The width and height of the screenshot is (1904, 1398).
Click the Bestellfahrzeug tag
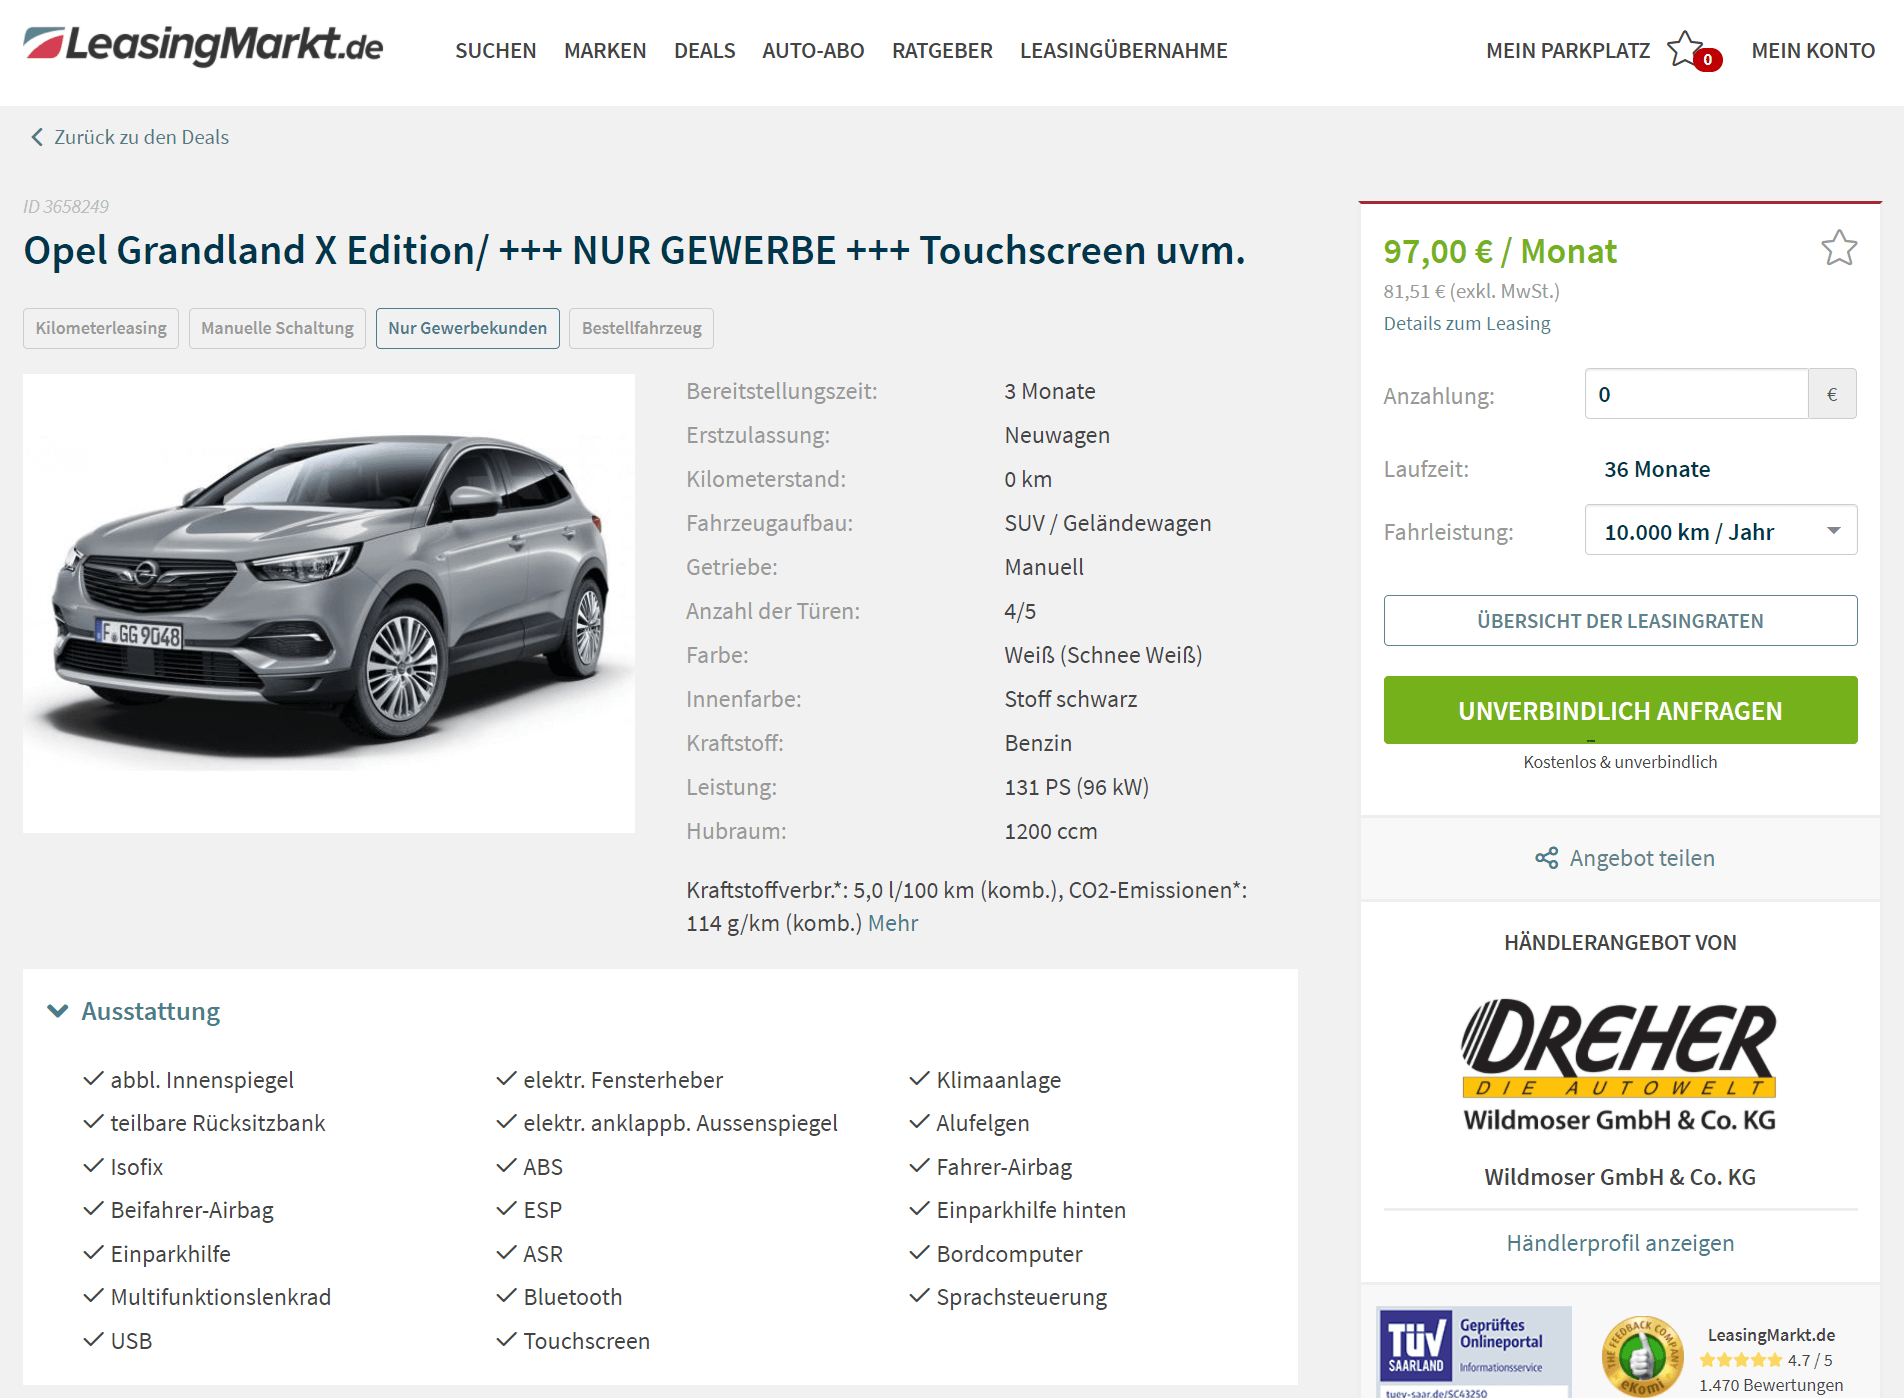click(x=642, y=328)
